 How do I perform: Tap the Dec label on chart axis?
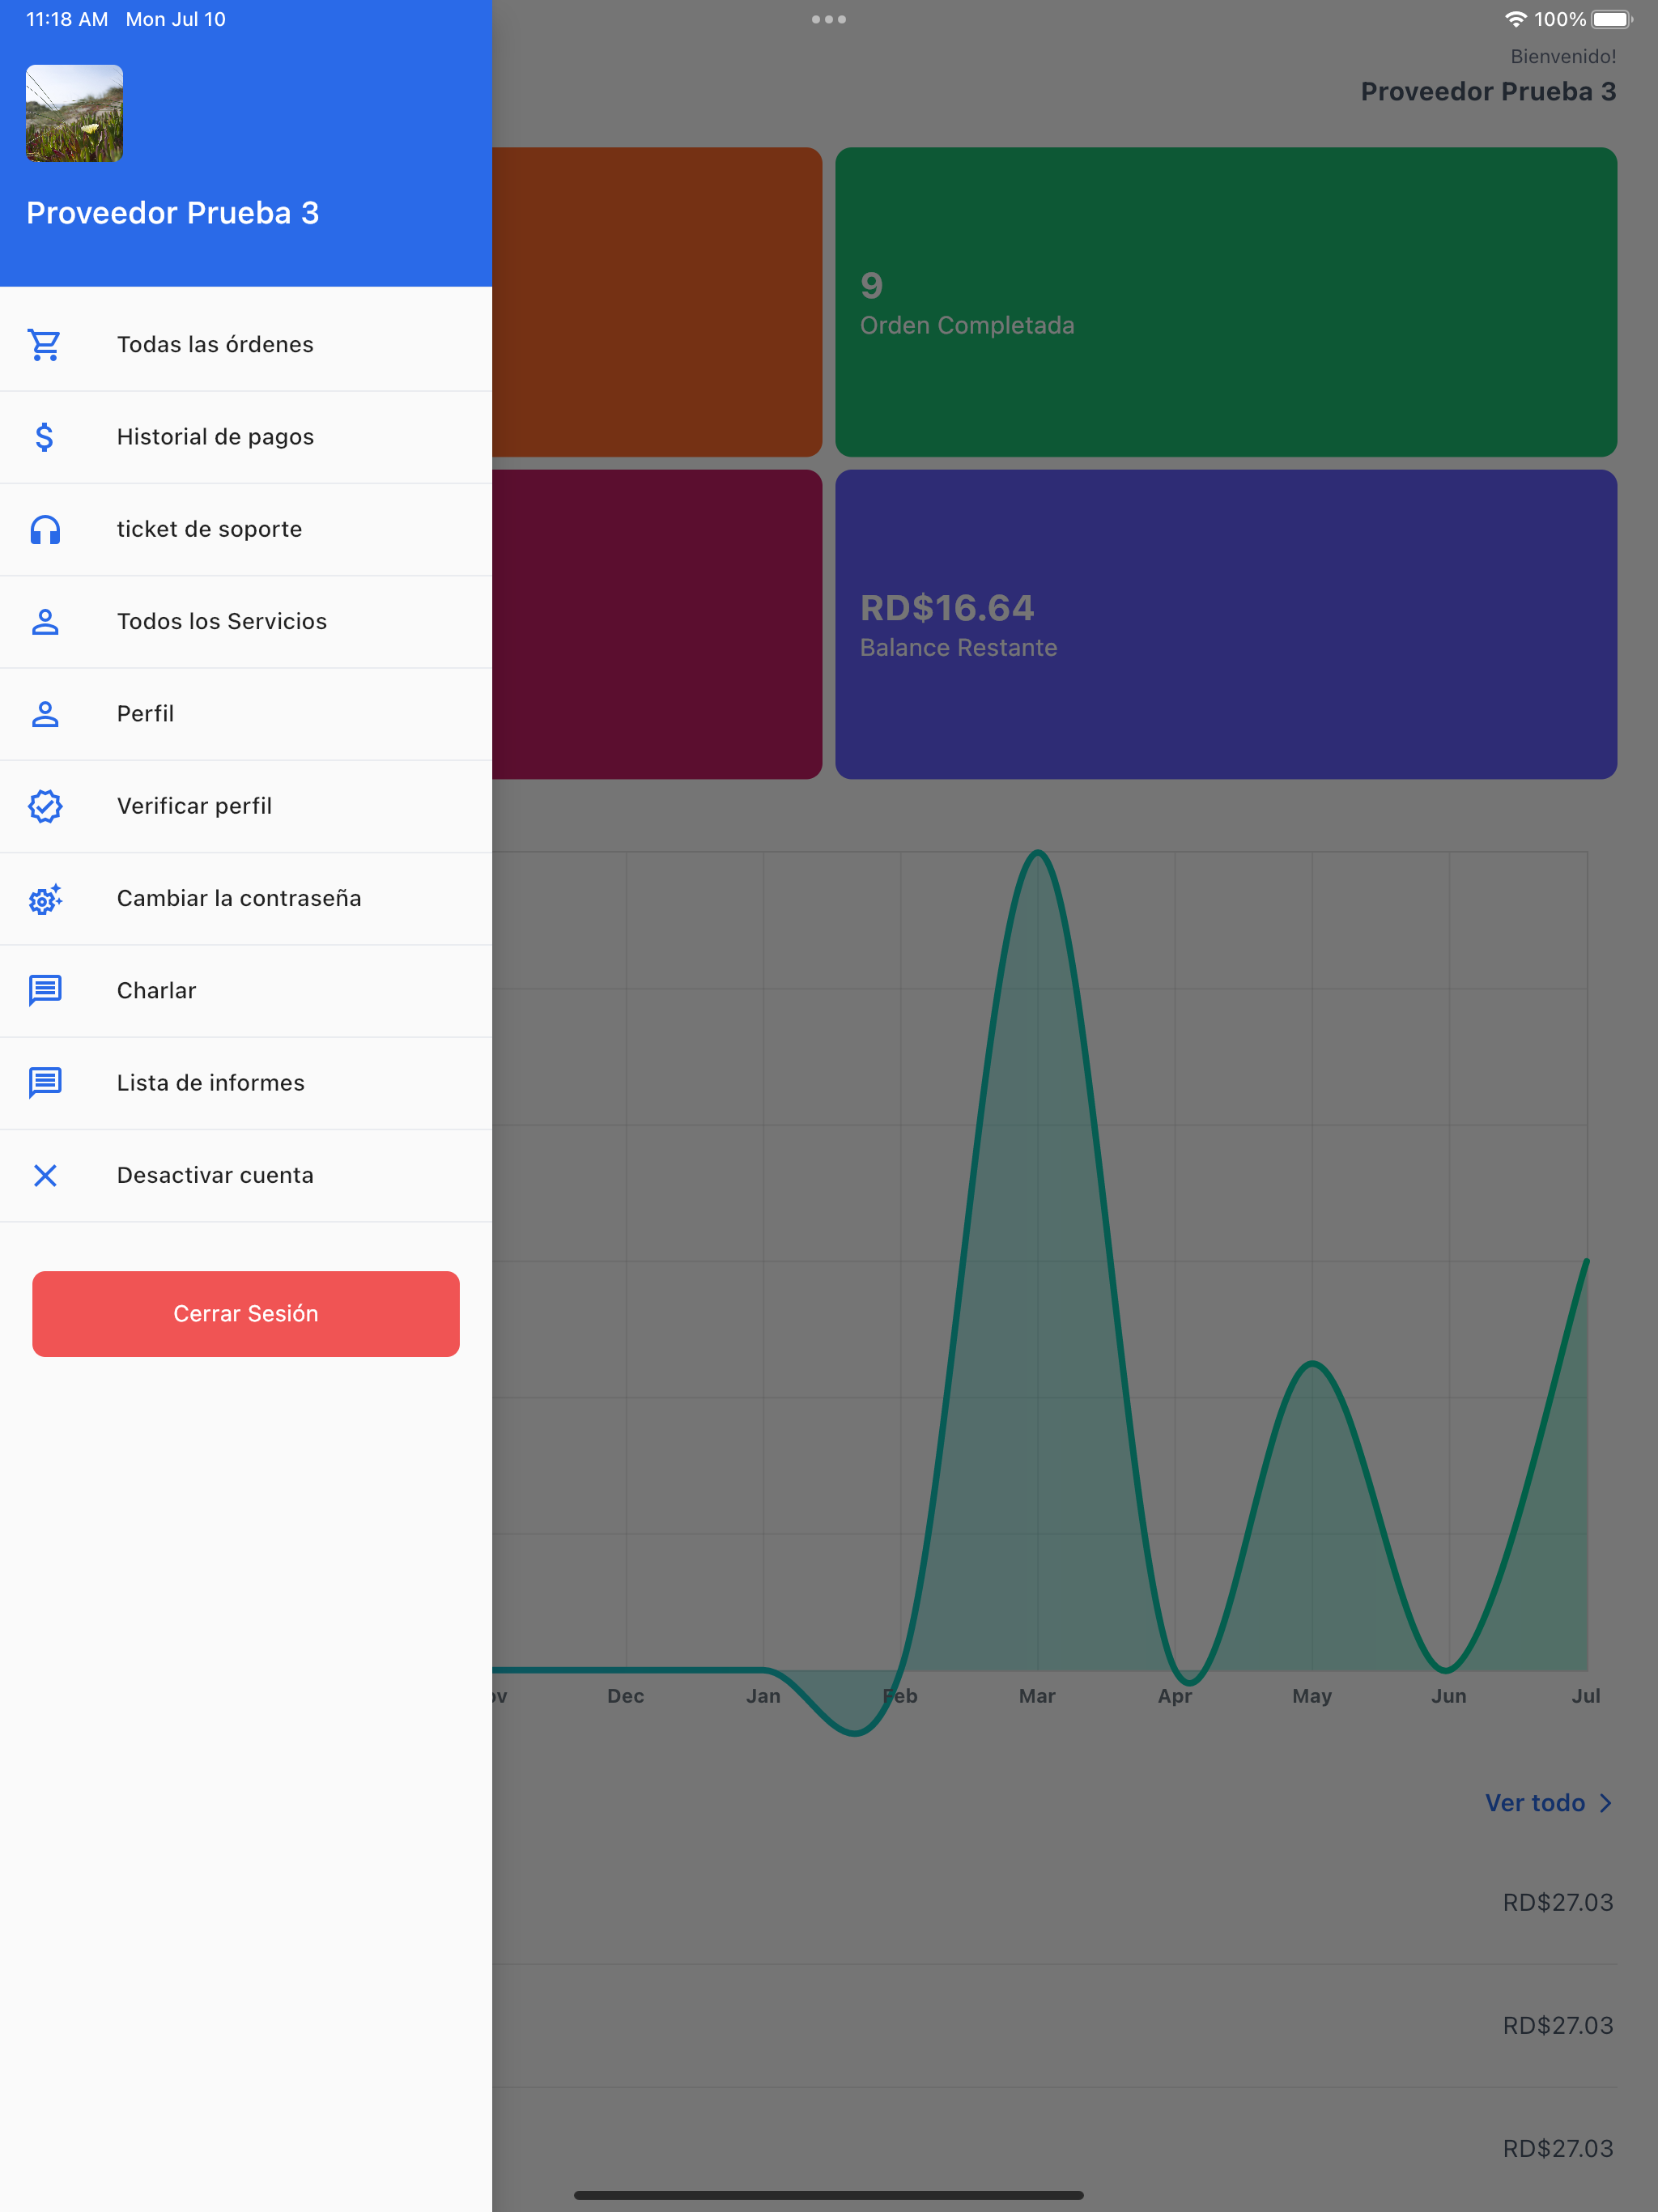tap(626, 1696)
